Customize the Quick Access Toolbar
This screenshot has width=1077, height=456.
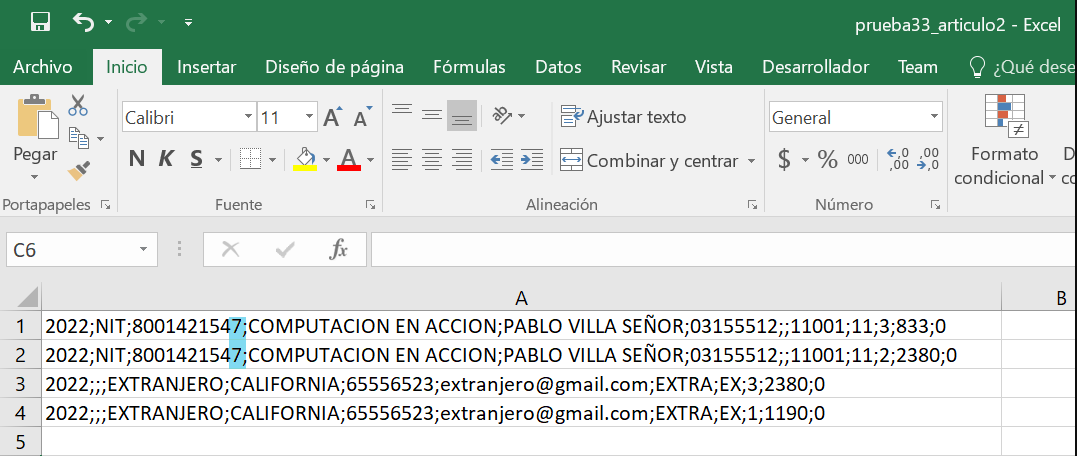(x=188, y=23)
